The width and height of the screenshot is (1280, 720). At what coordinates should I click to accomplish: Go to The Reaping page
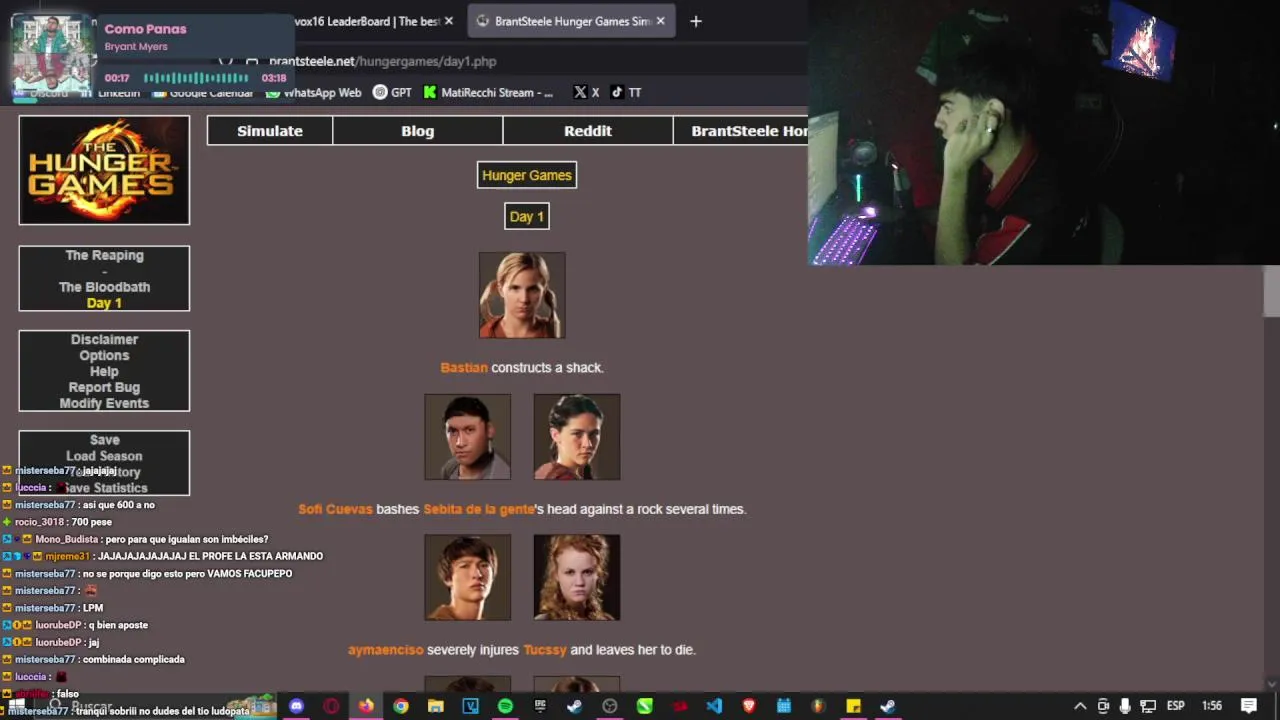point(105,255)
